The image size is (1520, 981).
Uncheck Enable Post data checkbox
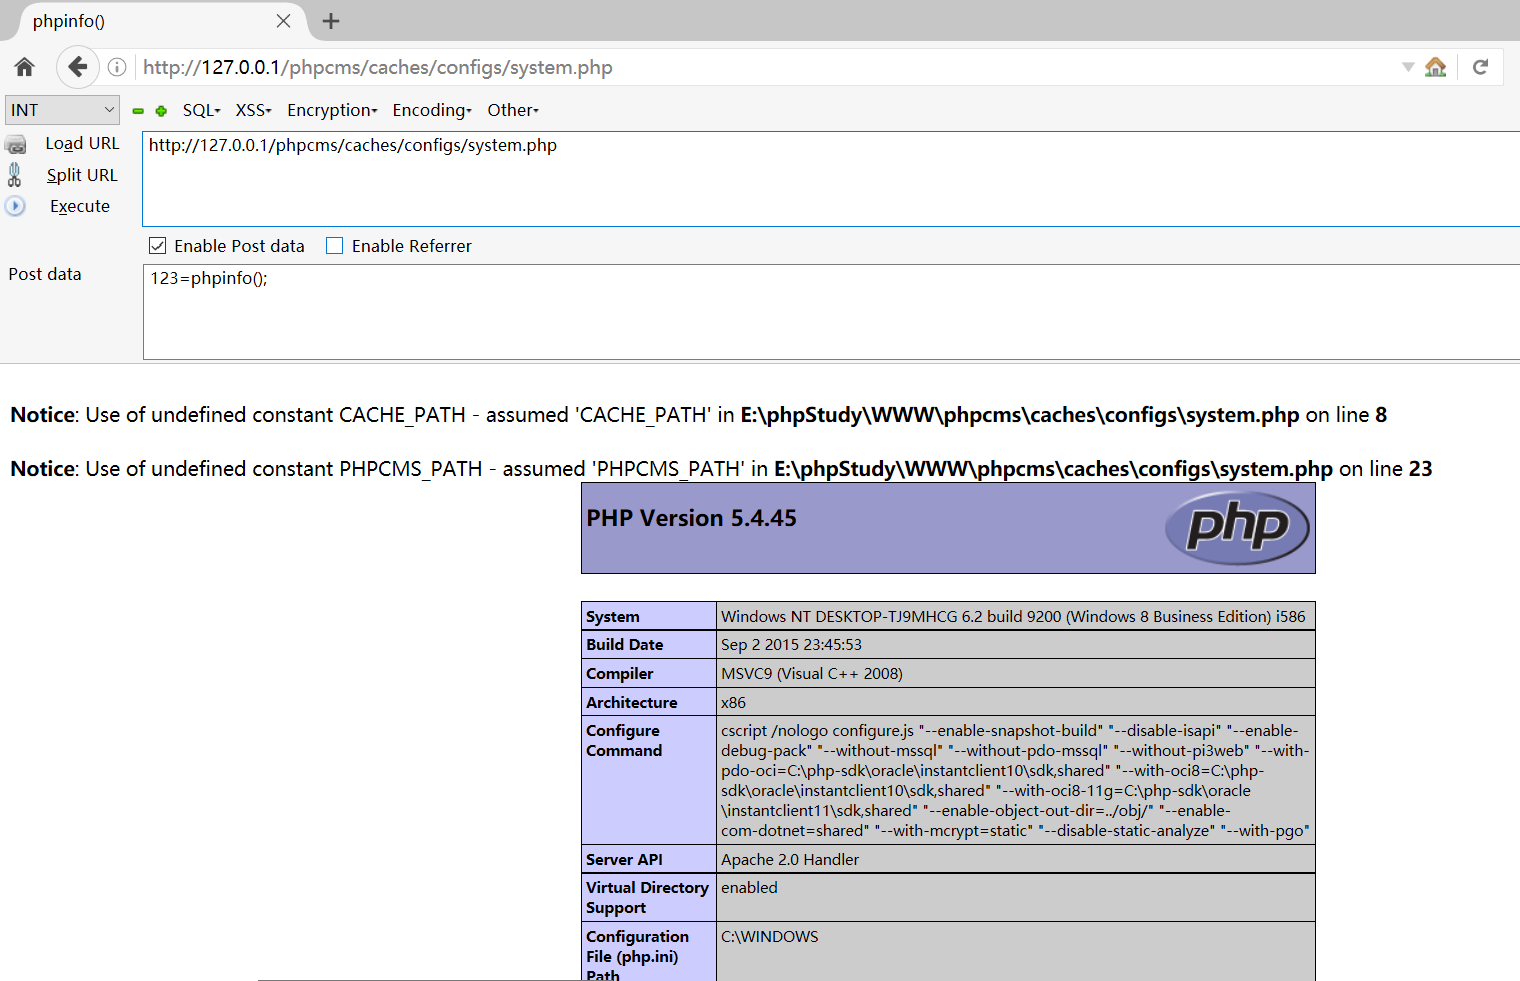coord(158,246)
